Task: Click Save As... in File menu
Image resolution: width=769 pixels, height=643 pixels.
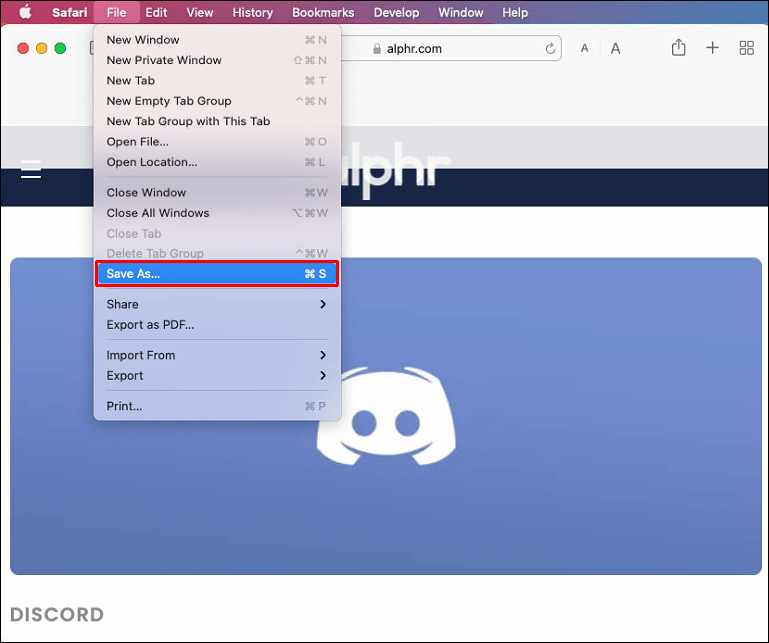Action: pos(217,274)
